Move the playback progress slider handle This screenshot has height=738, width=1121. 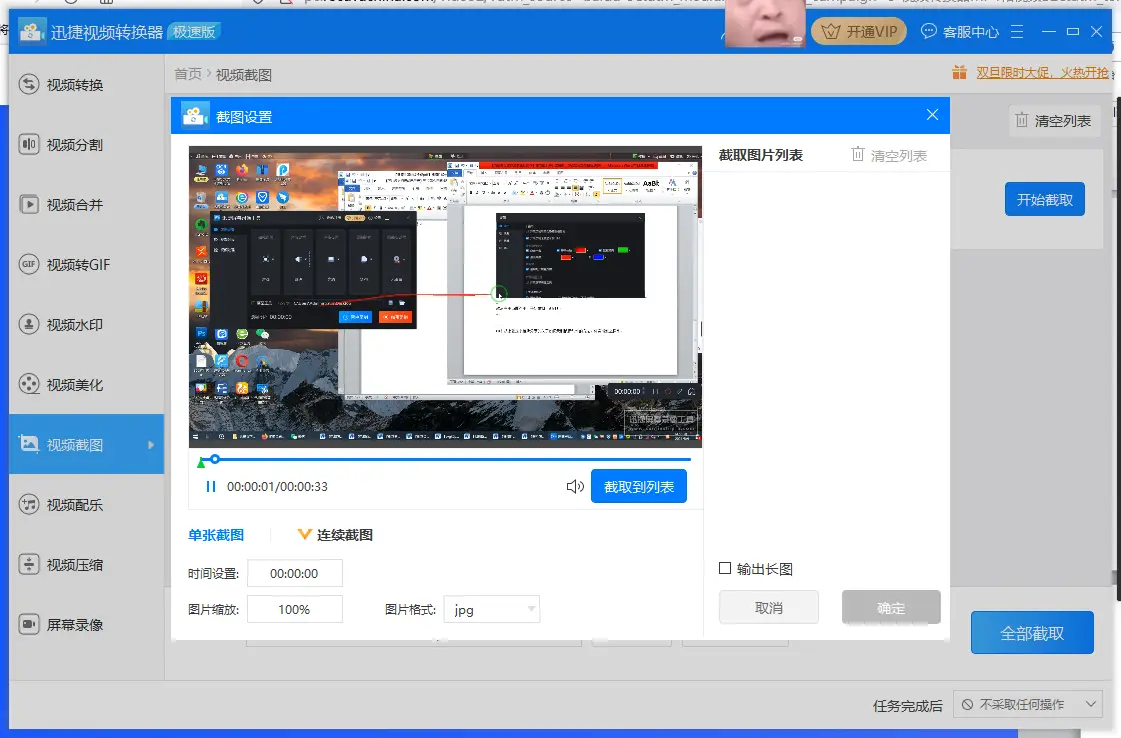(214, 459)
